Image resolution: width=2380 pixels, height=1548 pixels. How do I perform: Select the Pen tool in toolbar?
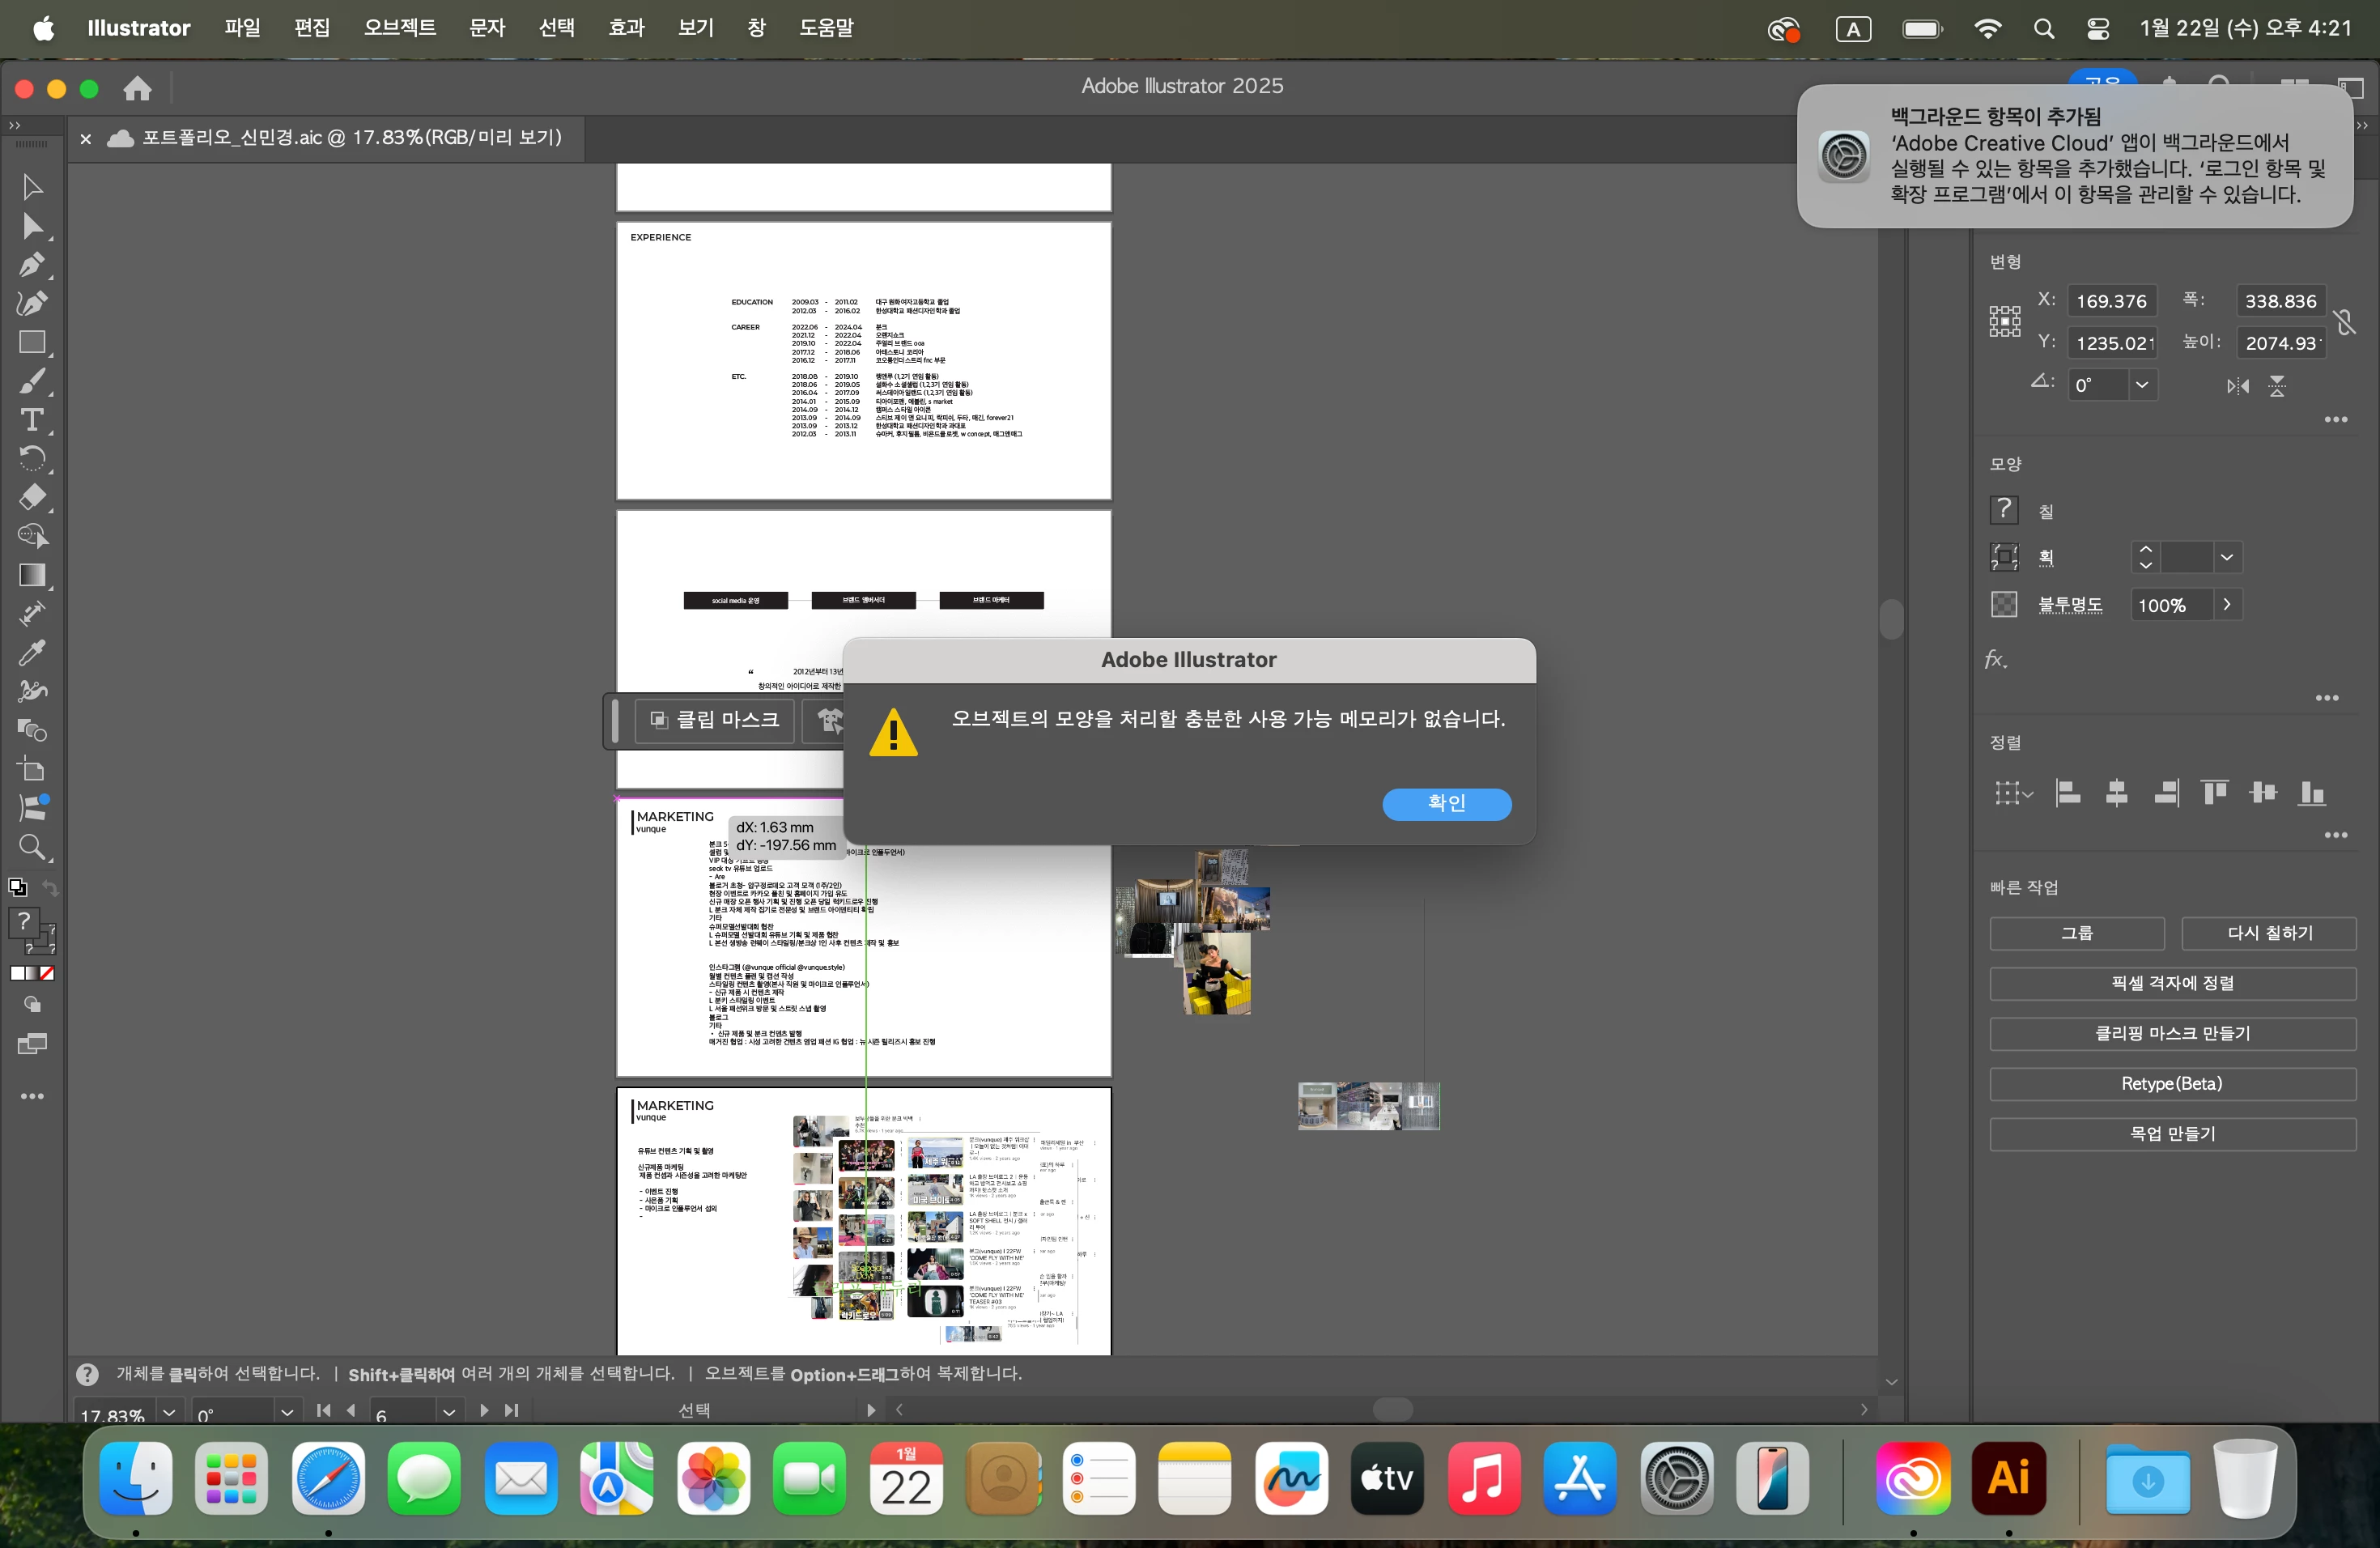pos(31,265)
